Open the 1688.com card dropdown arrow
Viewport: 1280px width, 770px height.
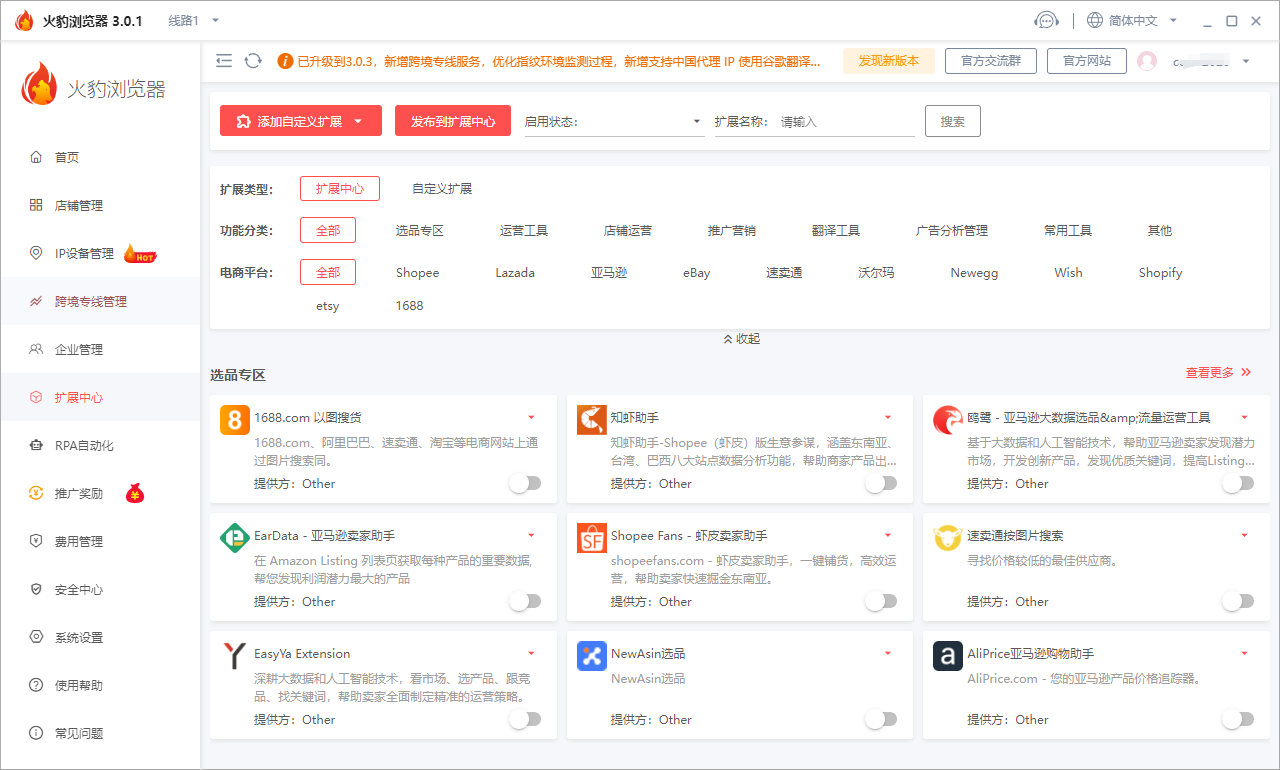tap(531, 417)
